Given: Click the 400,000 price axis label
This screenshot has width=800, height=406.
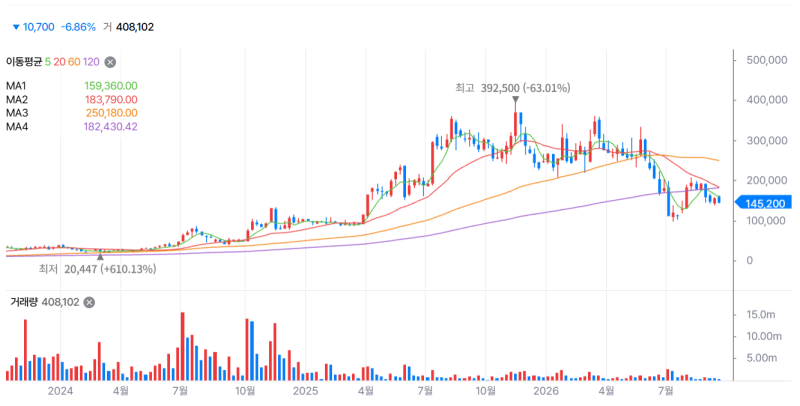Looking at the screenshot, I should (767, 100).
